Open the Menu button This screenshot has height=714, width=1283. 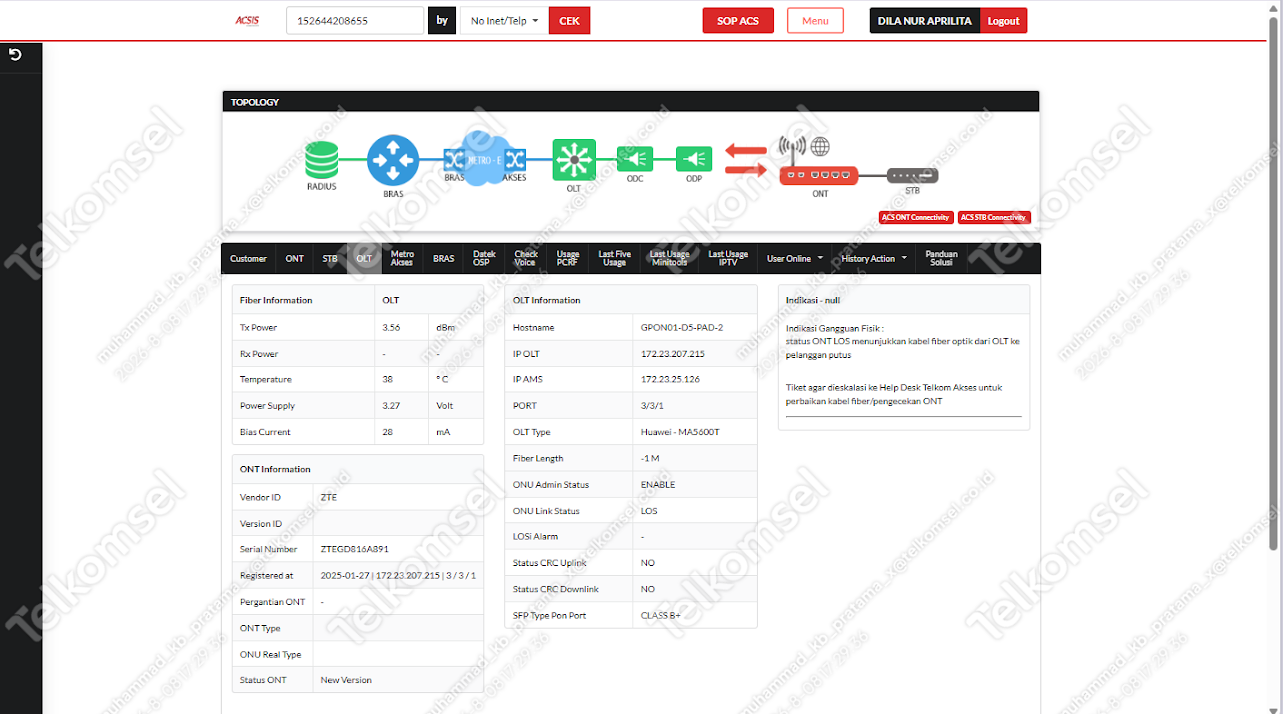pos(815,20)
